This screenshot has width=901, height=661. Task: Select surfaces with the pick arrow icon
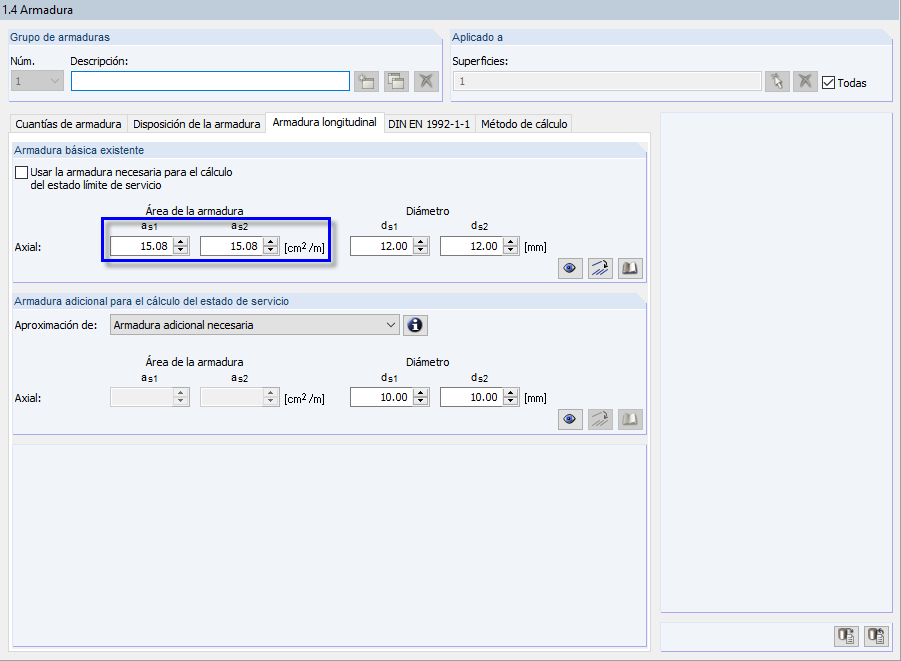pyautogui.click(x=778, y=81)
